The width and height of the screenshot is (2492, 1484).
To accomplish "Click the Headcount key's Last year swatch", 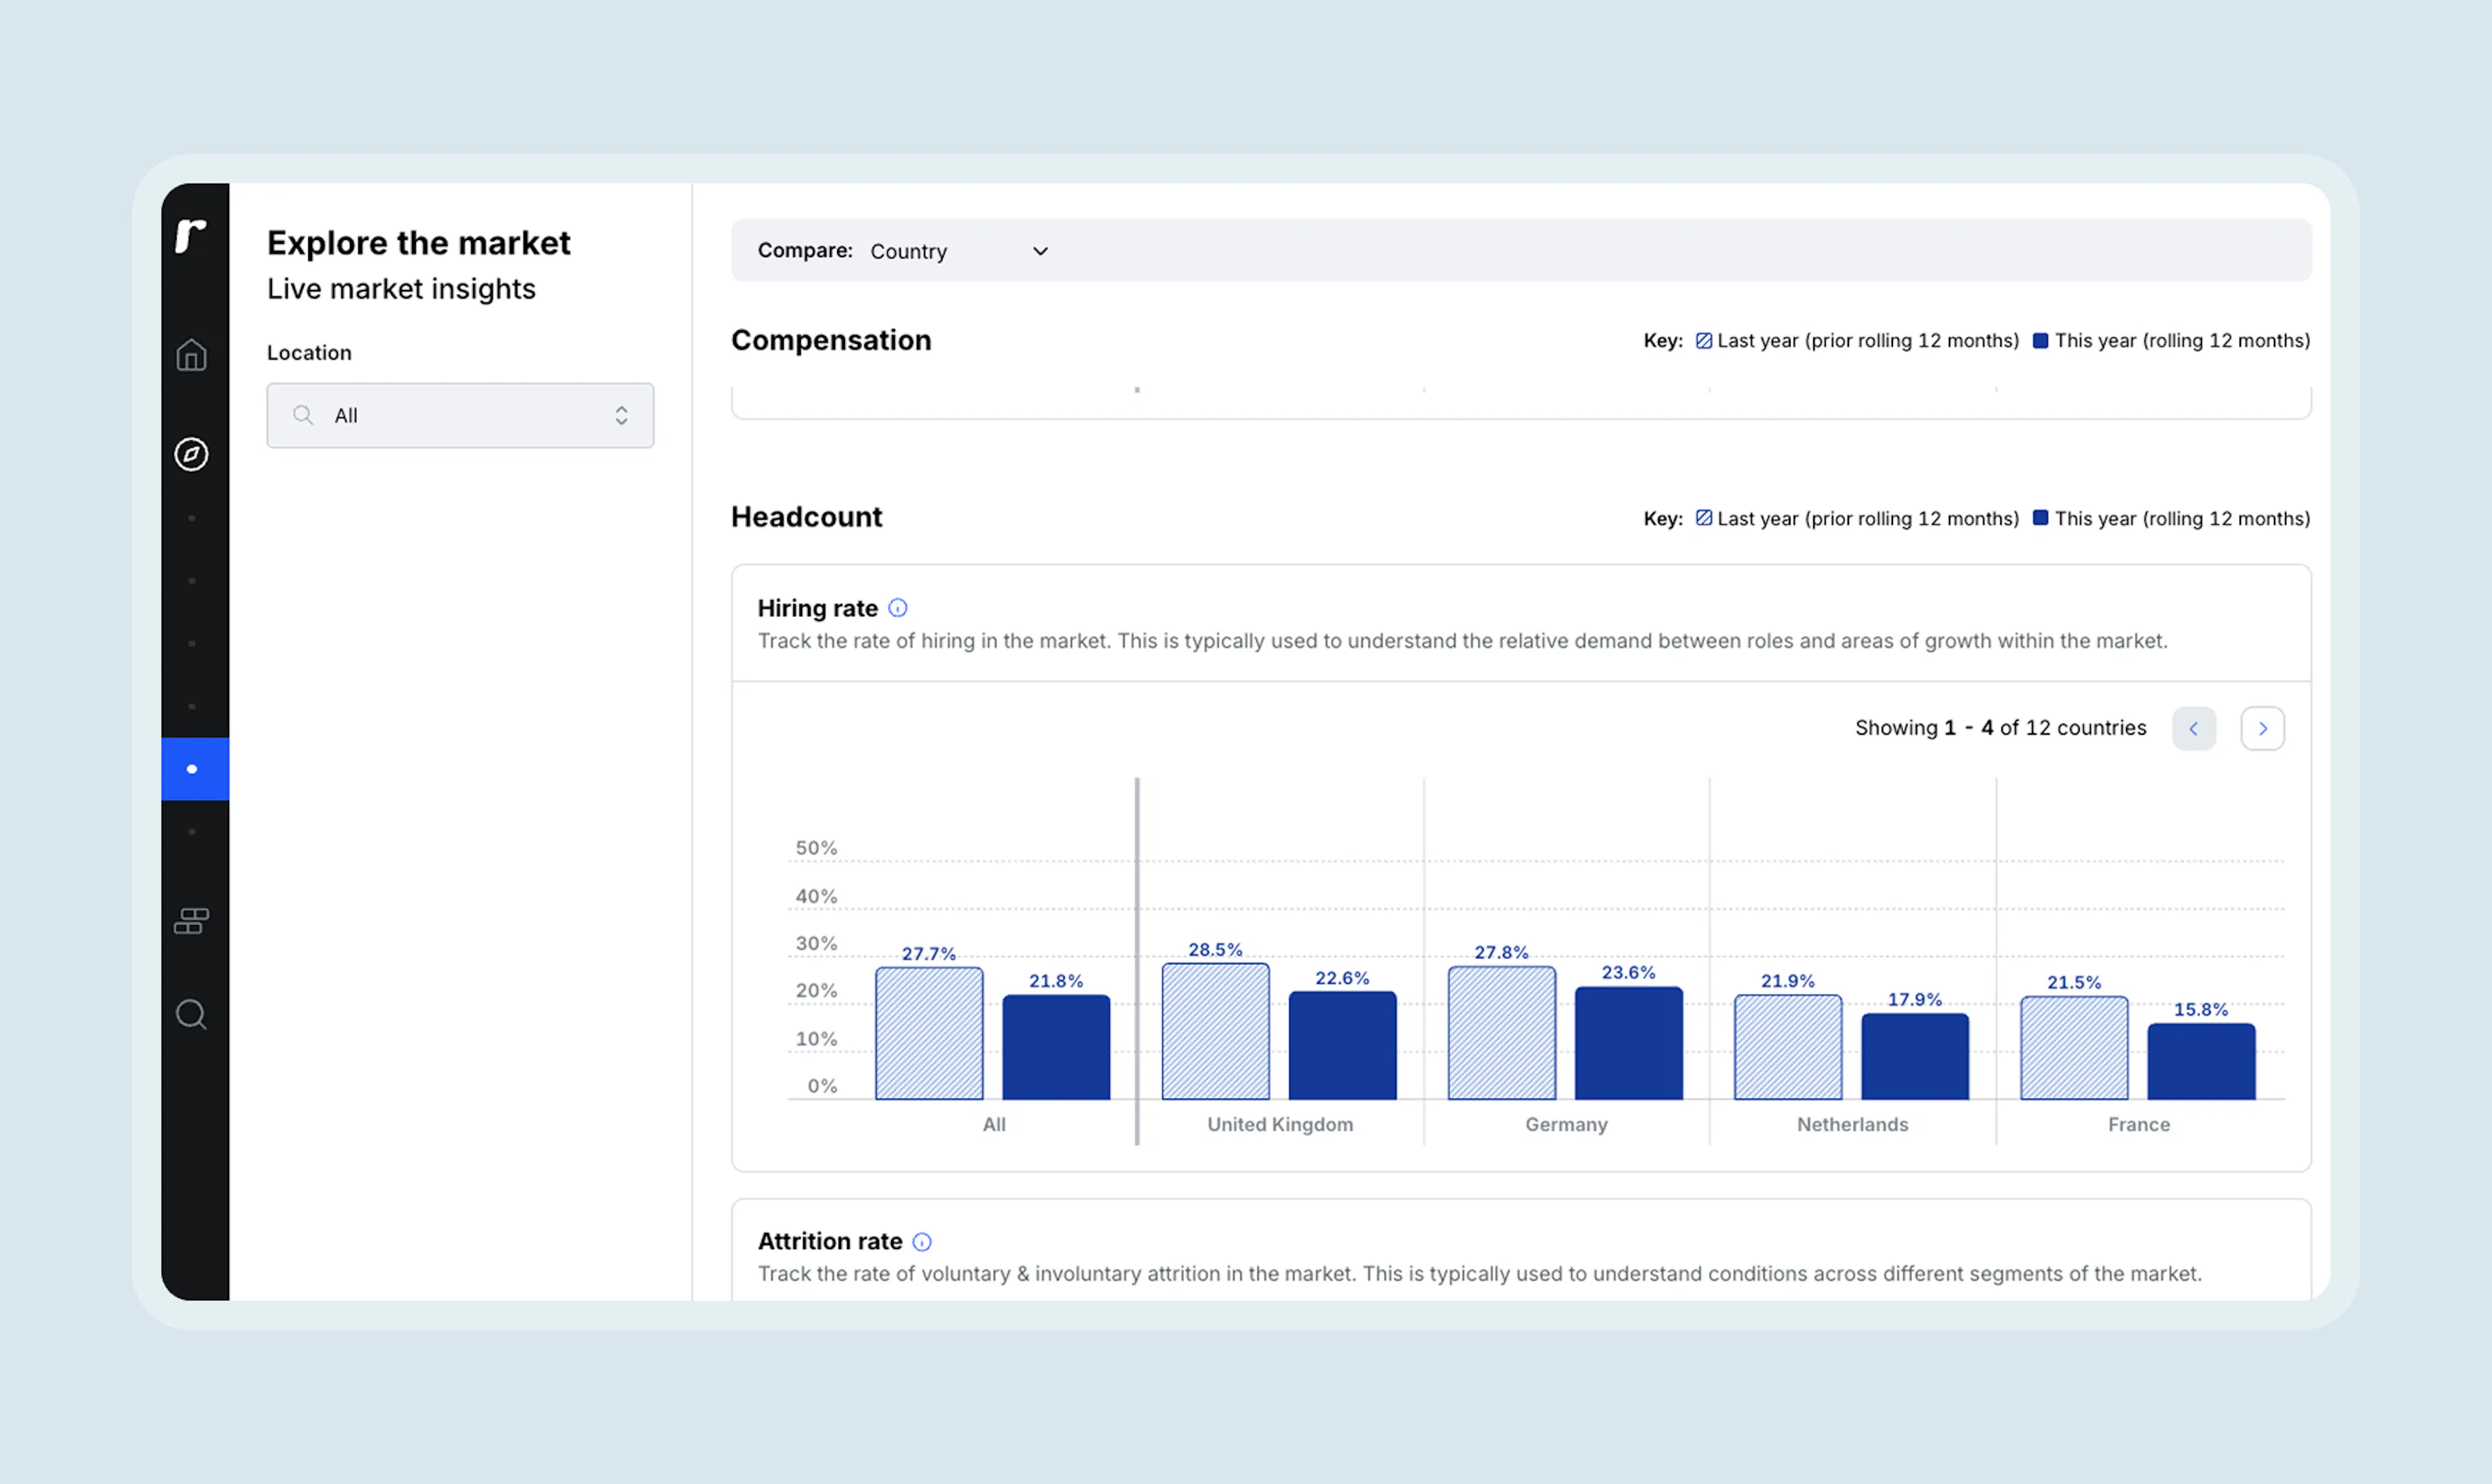I will tap(1704, 518).
